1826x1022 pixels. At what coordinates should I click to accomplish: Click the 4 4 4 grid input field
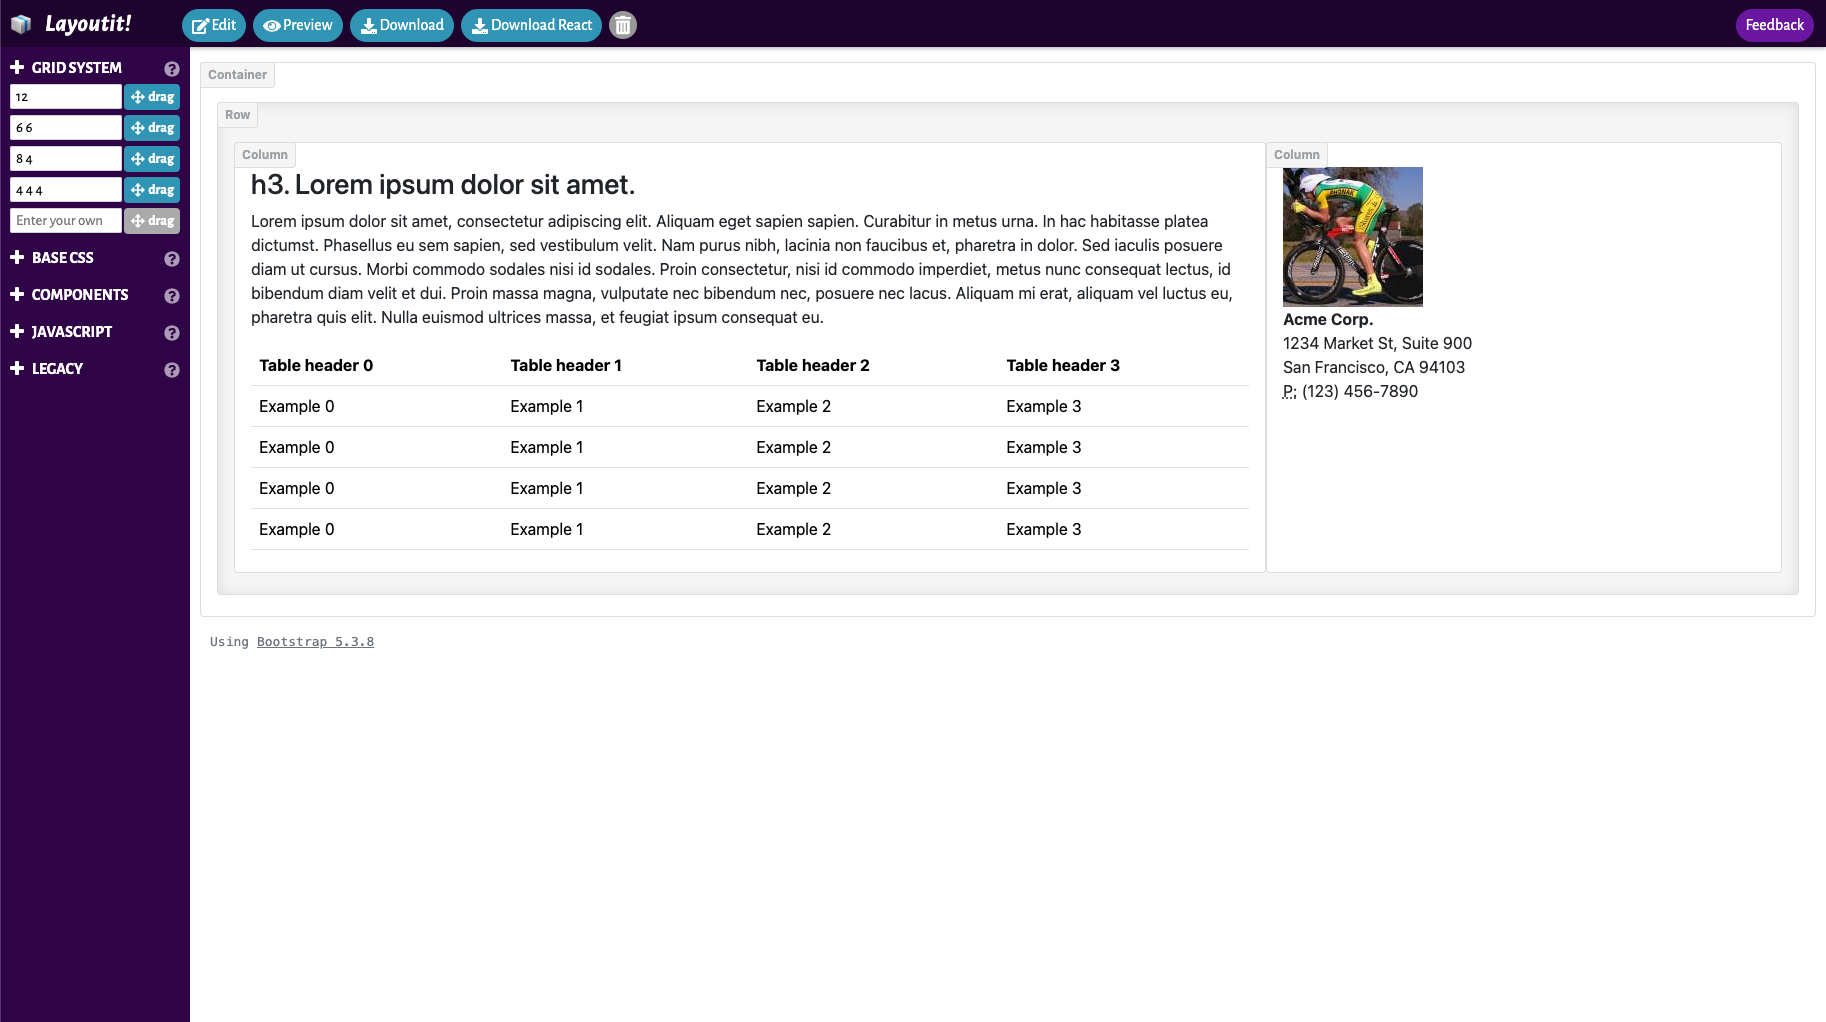[x=66, y=190]
